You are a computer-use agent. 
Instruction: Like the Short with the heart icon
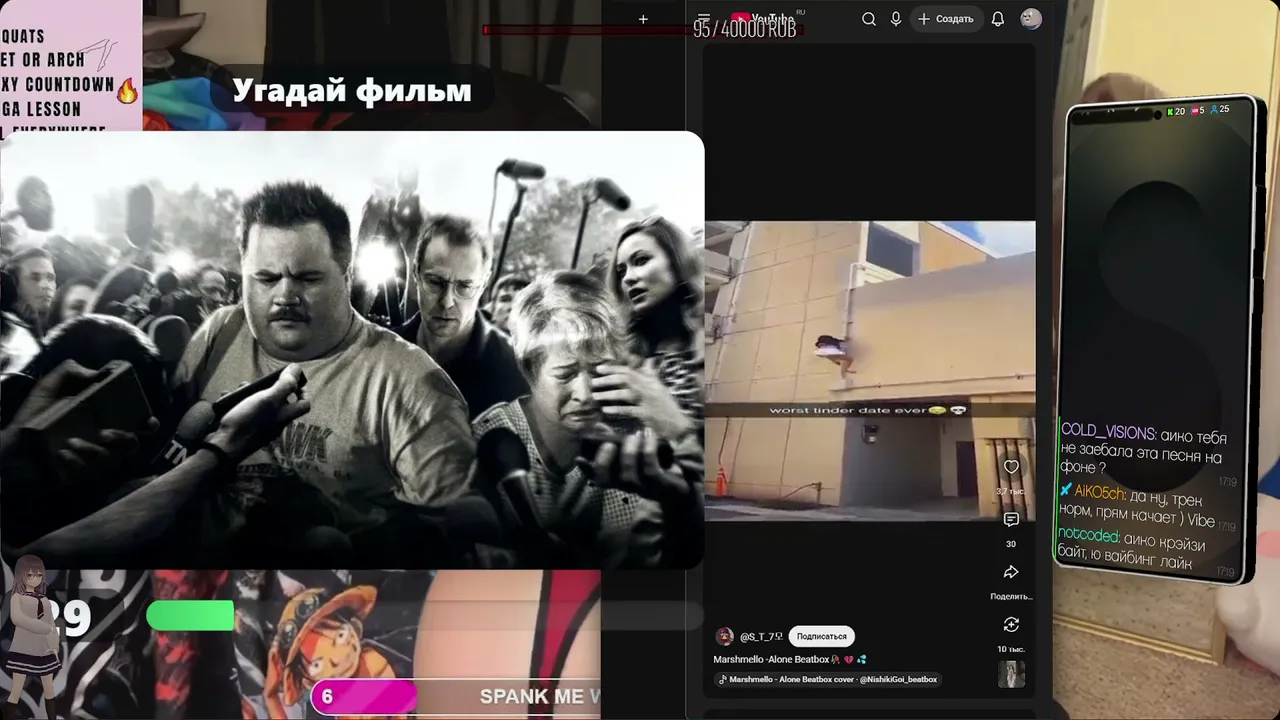click(x=1011, y=467)
